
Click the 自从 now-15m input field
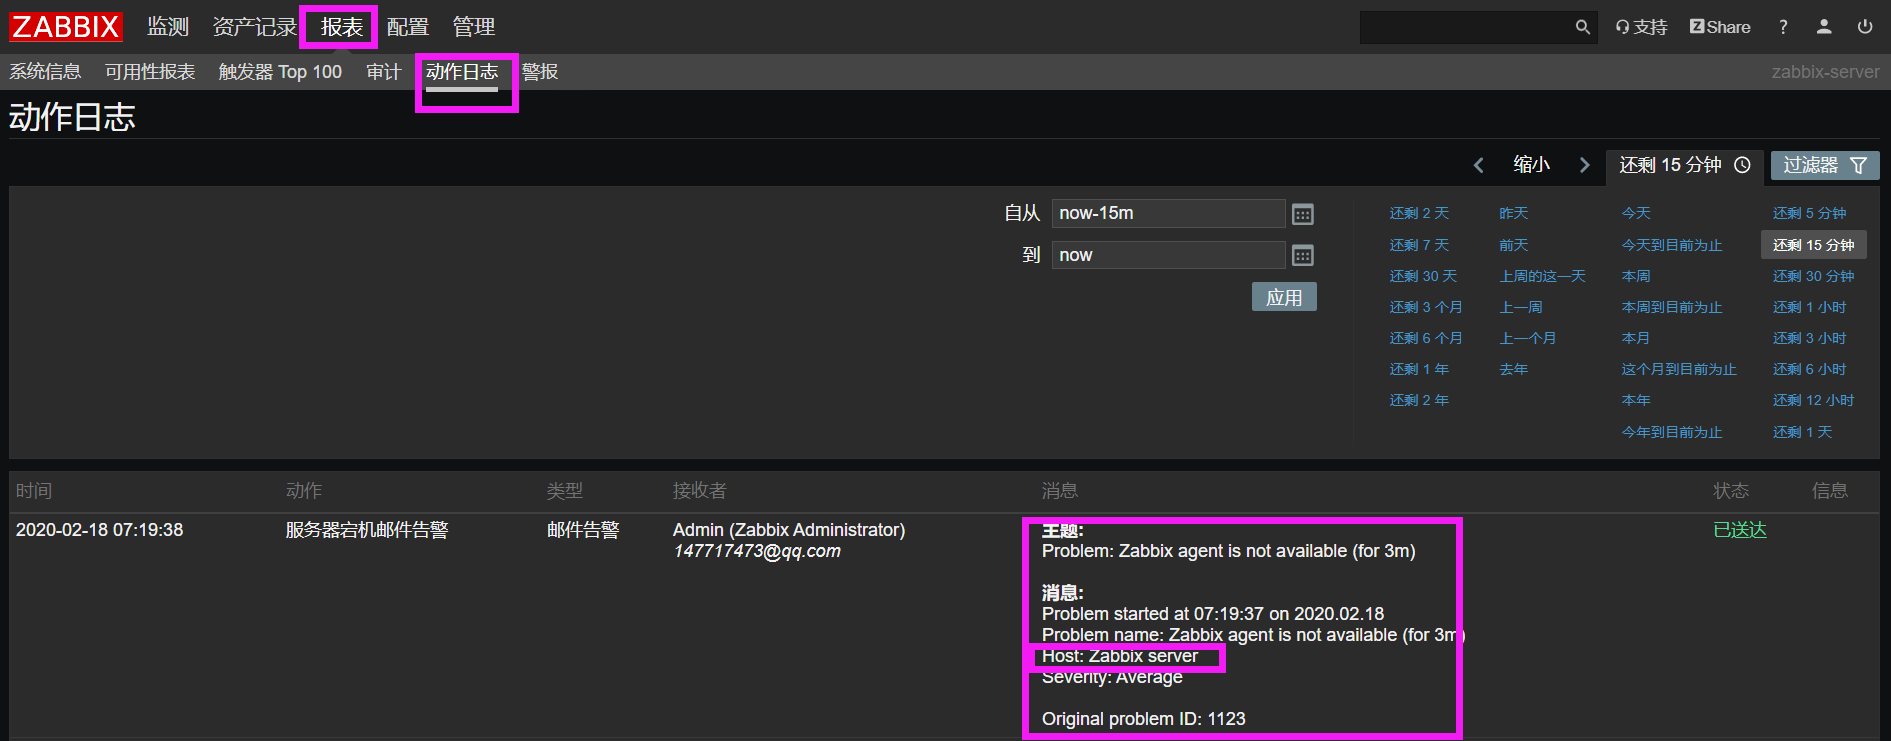(1168, 213)
